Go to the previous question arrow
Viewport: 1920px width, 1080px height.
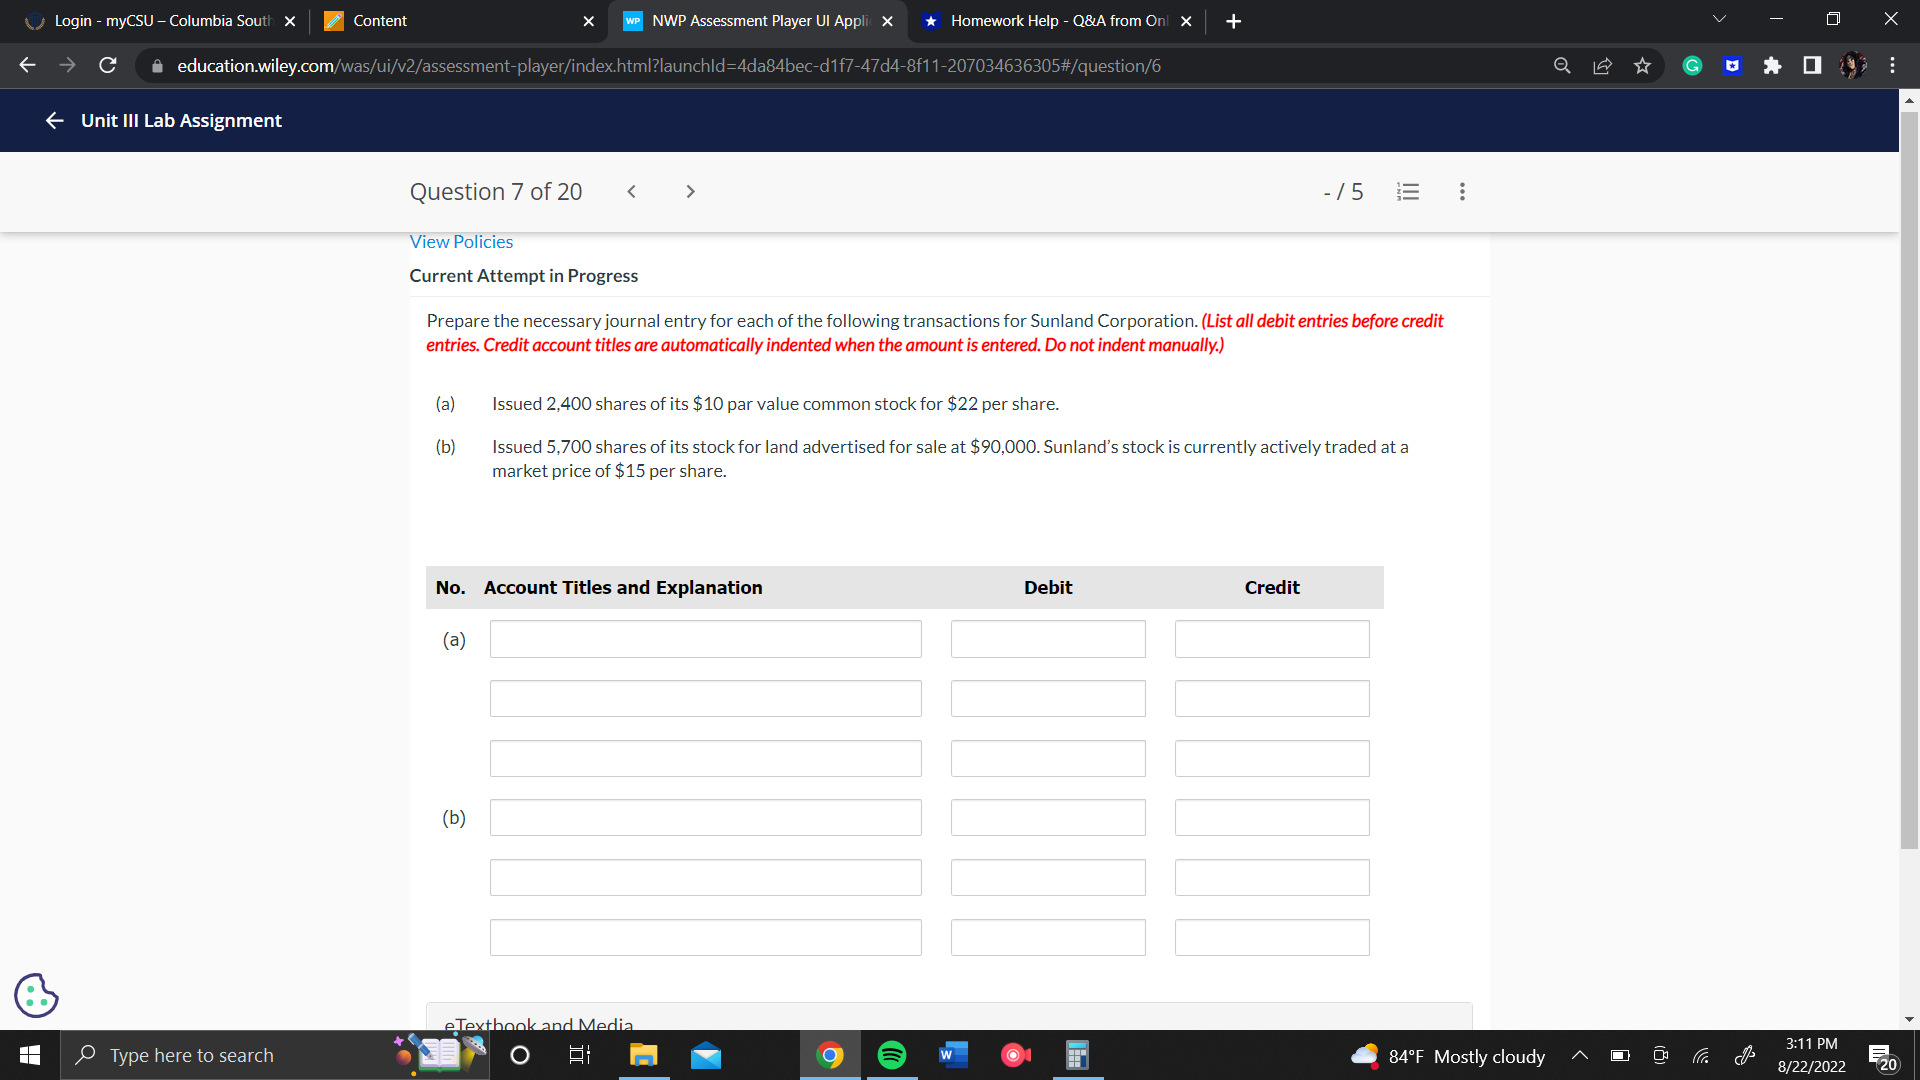coord(631,192)
